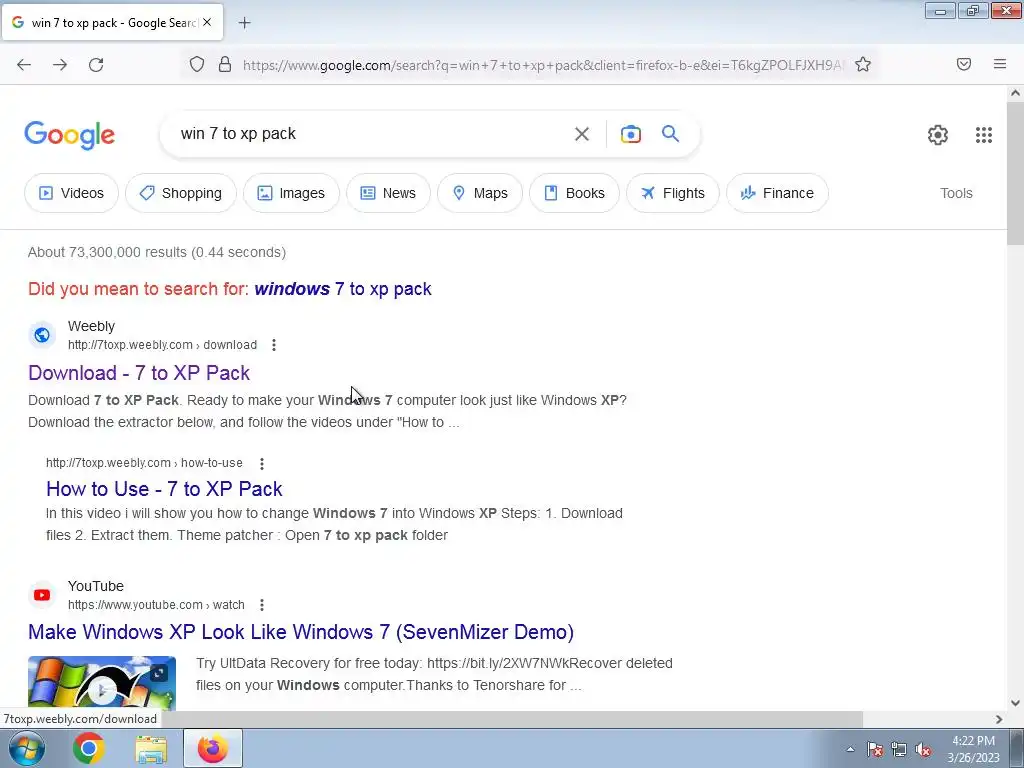Click the horizontal scrollbar right arrow
Screen dimensions: 1024x768
999,719
